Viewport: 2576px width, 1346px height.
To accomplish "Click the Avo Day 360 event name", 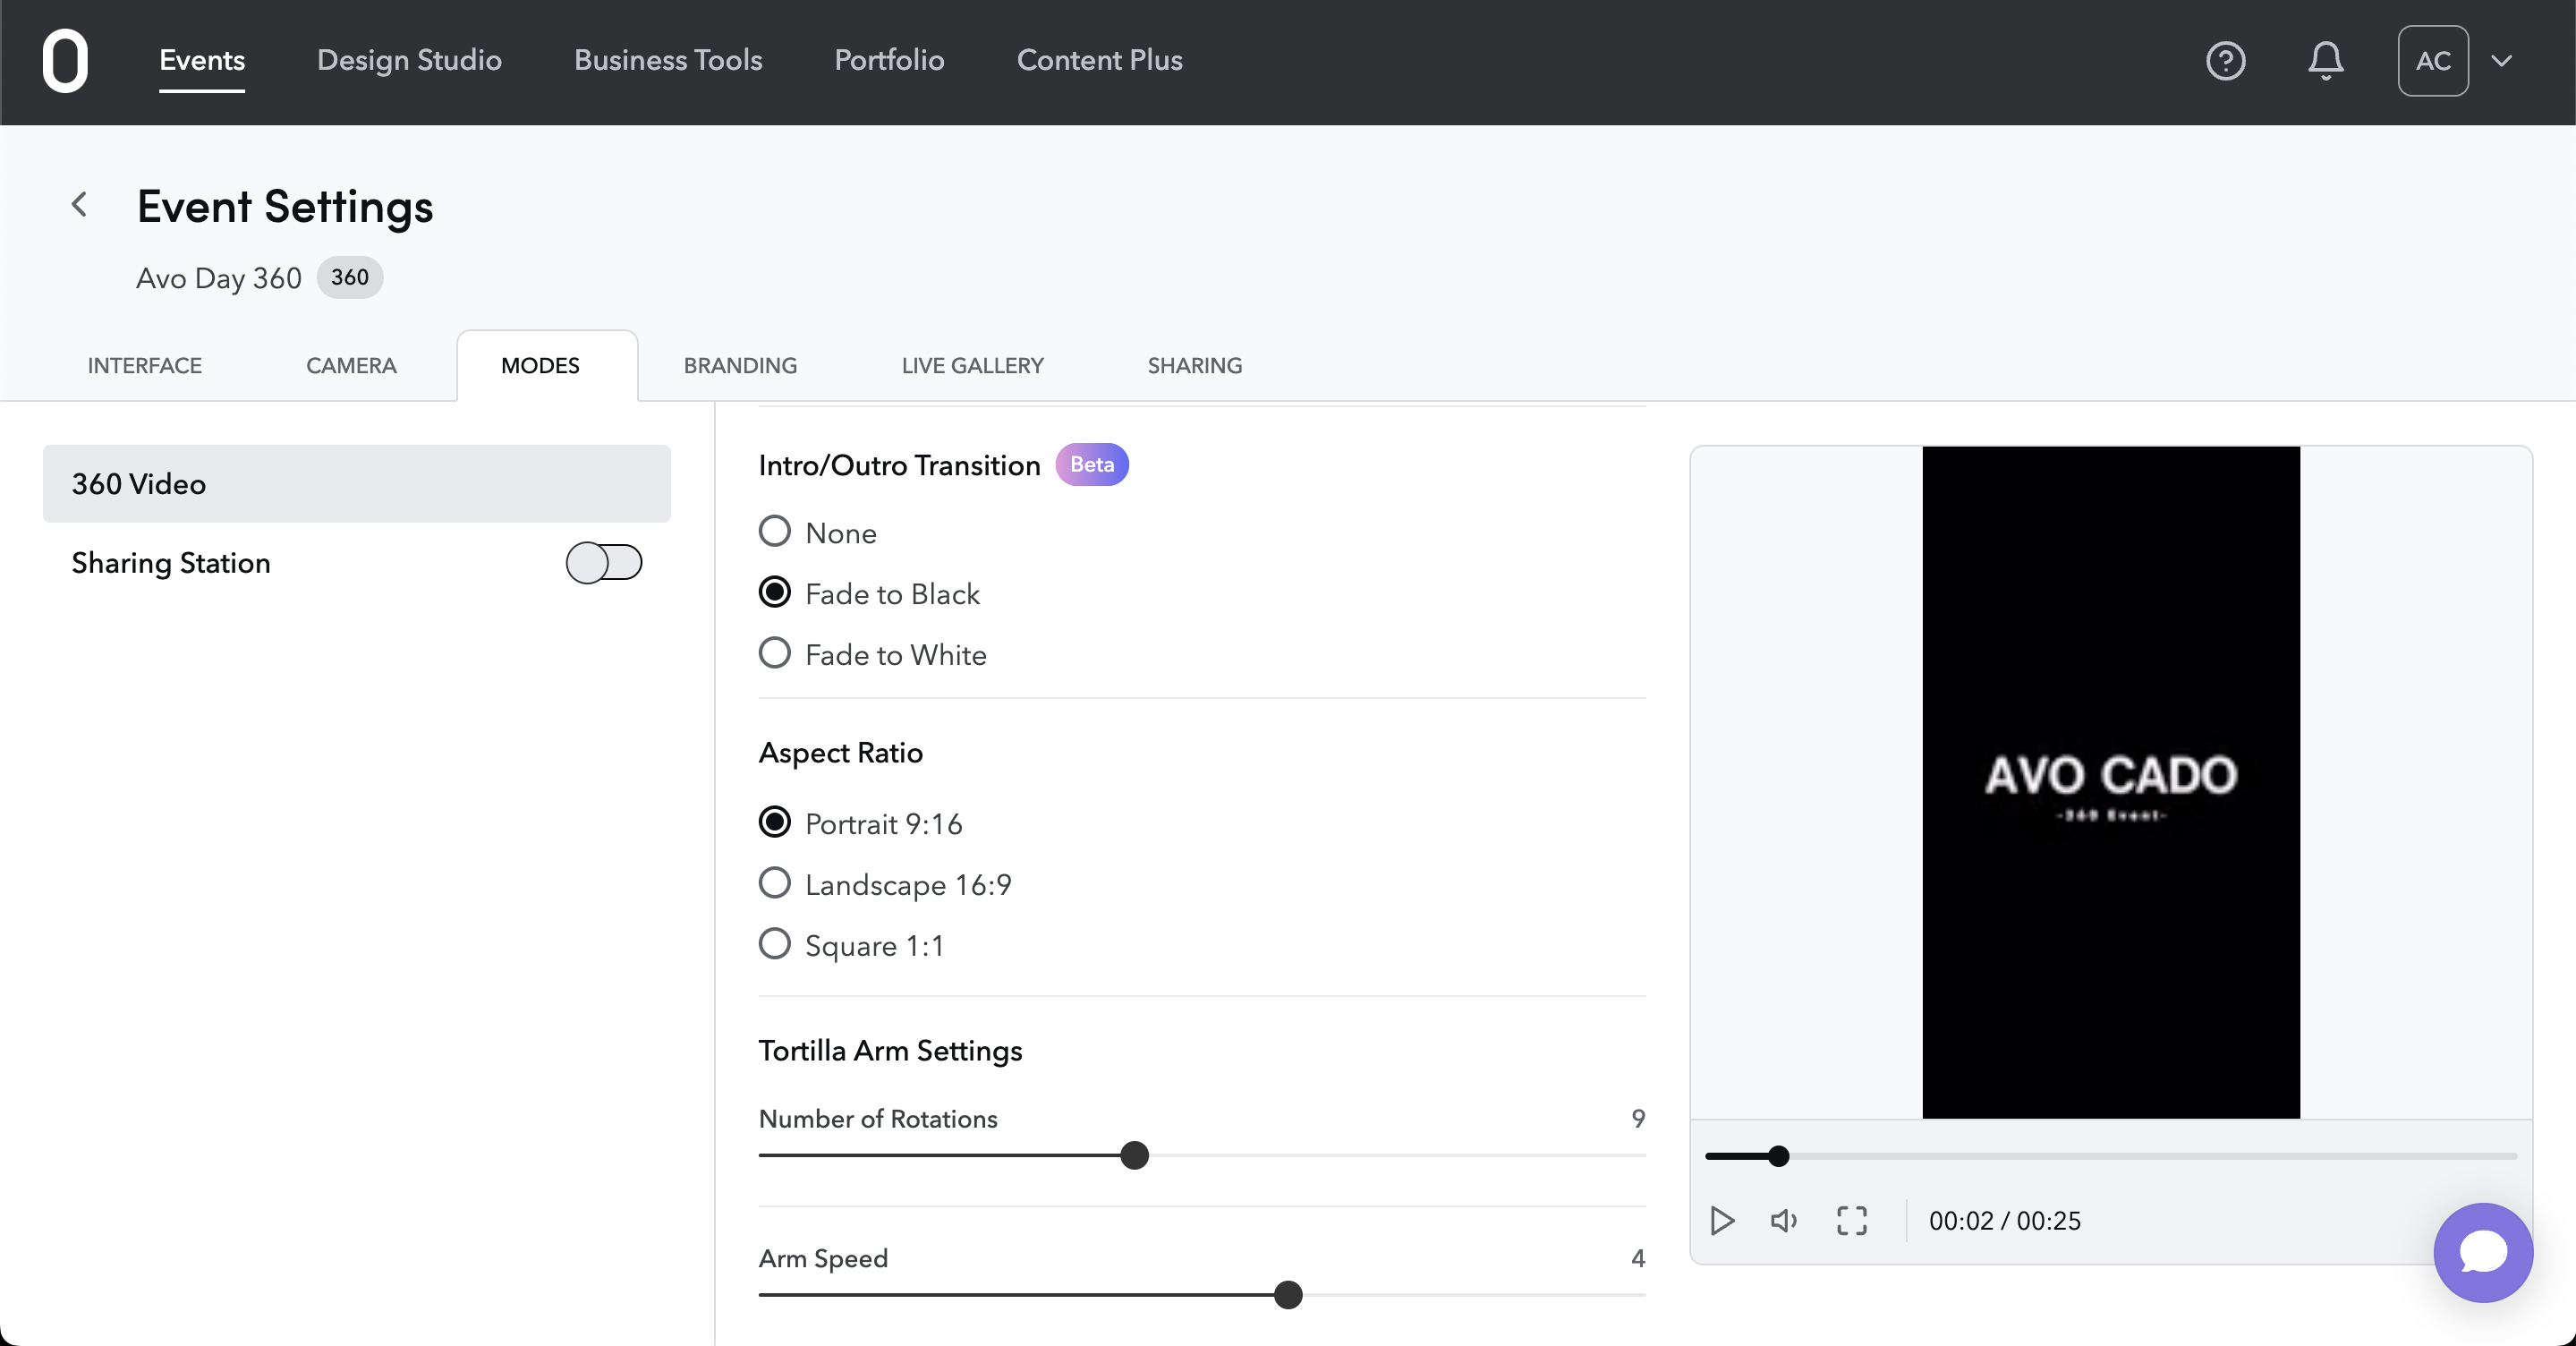I will (x=219, y=278).
